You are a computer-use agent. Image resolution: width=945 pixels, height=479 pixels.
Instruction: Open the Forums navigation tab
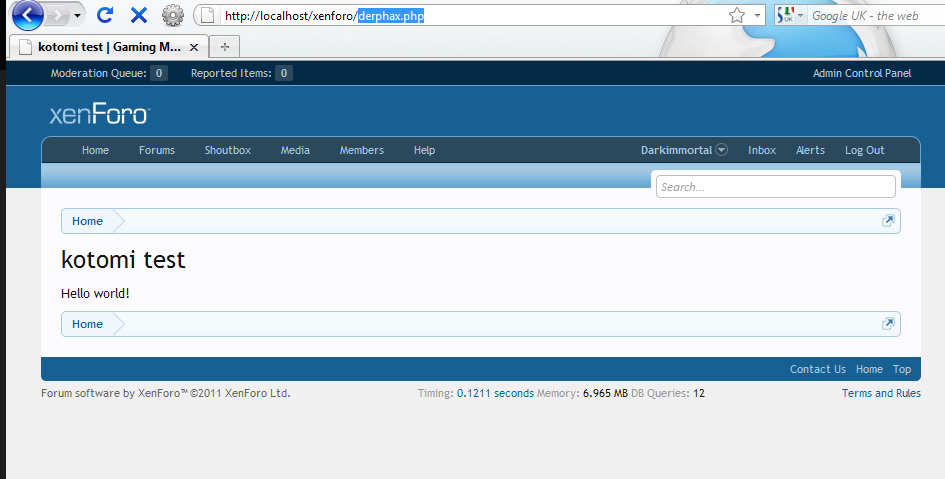(x=156, y=150)
